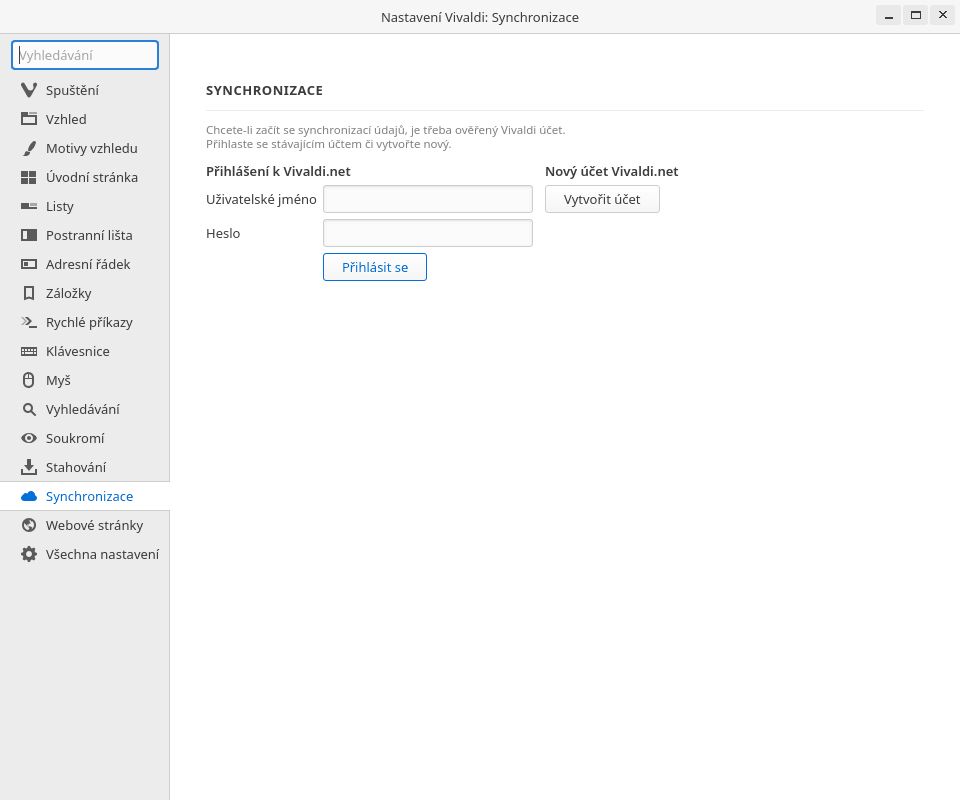Screen dimensions: 960x800
Task: Go to Záložky settings
Action: [x=84, y=293]
